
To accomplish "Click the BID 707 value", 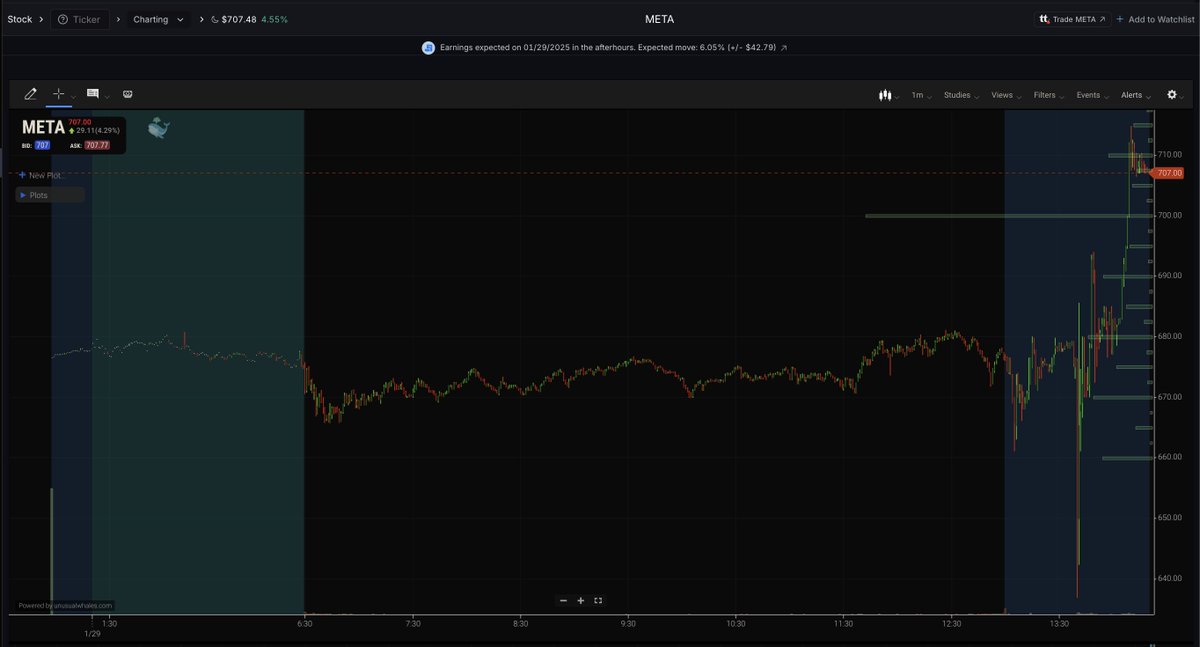I will click(42, 145).
